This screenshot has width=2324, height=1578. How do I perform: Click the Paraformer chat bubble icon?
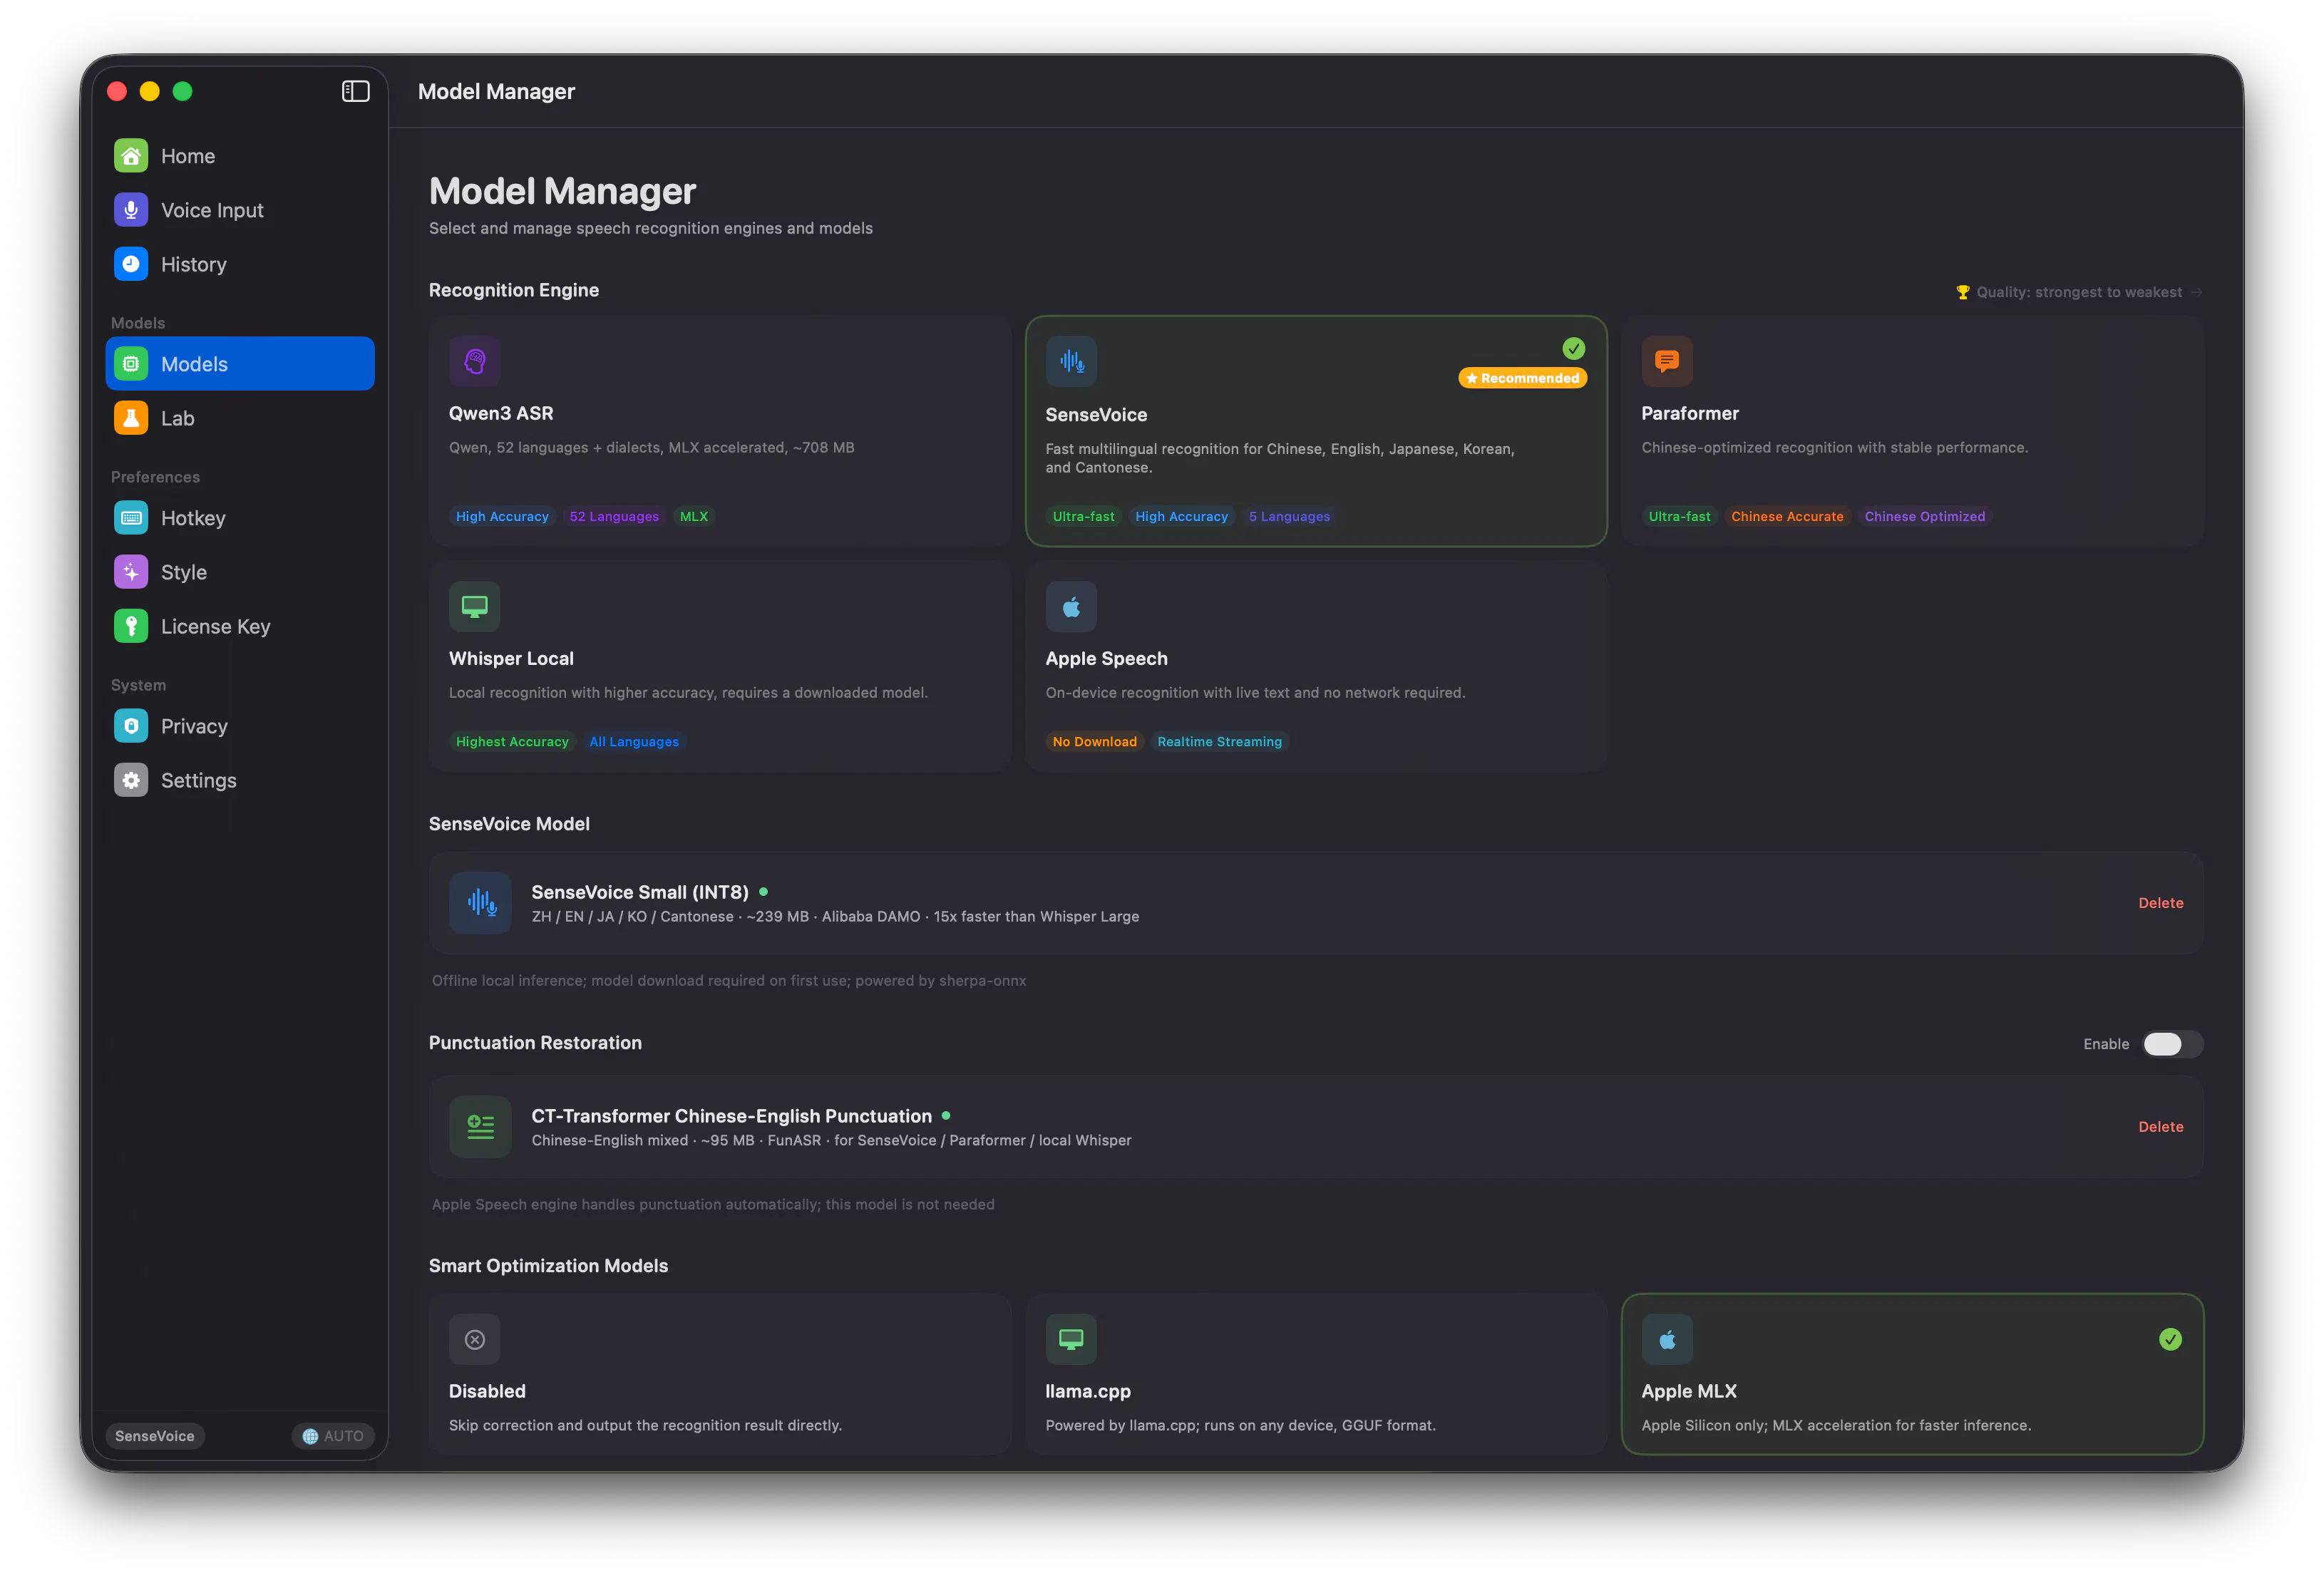point(1667,361)
